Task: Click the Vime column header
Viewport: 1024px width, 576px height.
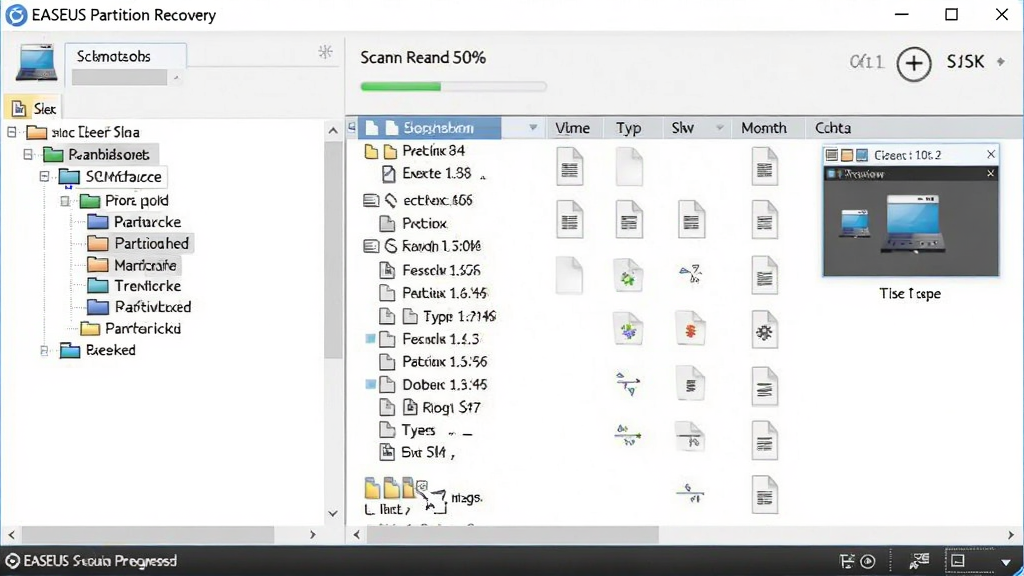Action: click(x=573, y=128)
